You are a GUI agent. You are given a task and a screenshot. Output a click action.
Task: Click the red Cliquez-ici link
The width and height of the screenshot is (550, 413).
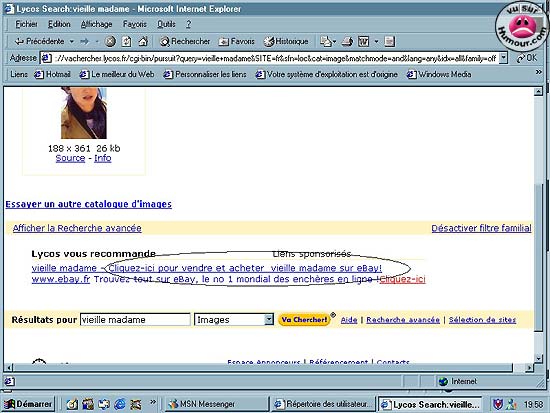[x=402, y=279]
